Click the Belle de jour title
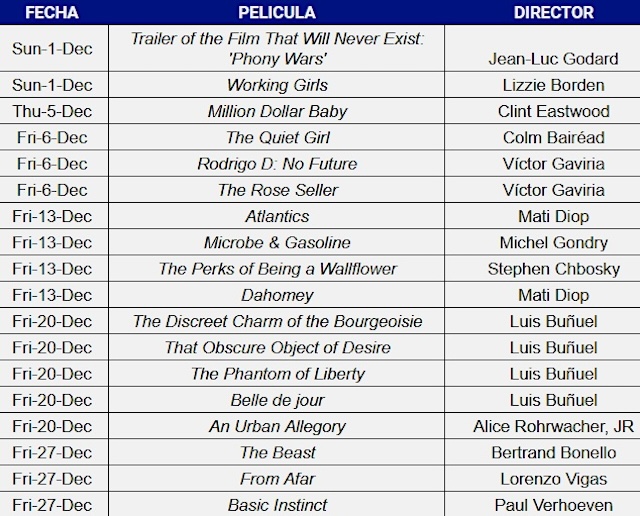The width and height of the screenshot is (640, 516). click(x=277, y=400)
